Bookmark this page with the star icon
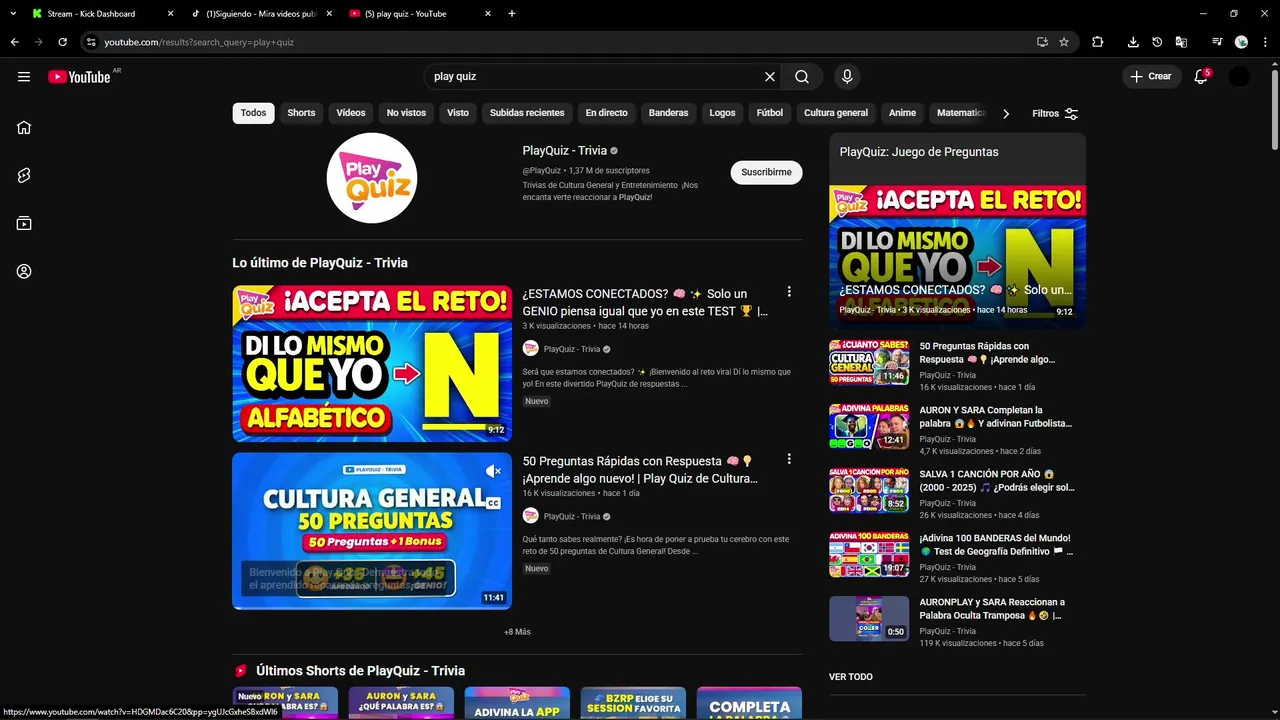Viewport: 1280px width, 720px height. click(1064, 42)
